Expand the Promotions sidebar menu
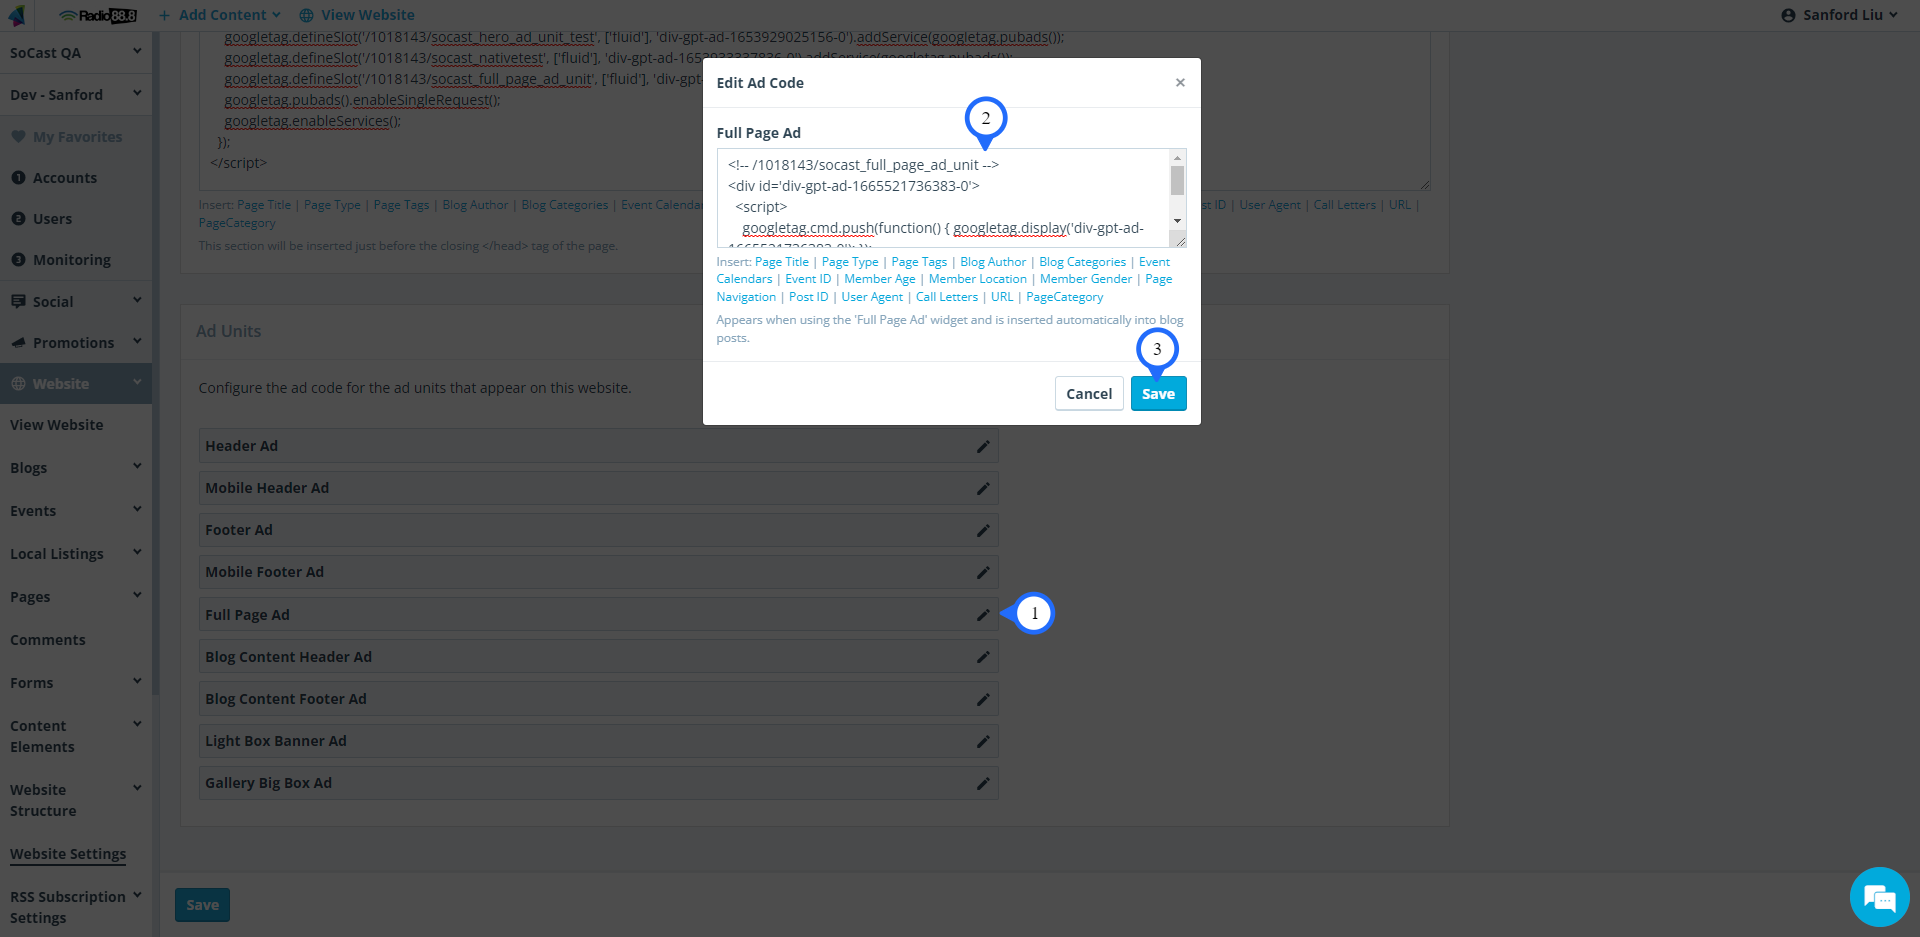Image resolution: width=1920 pixels, height=937 pixels. pos(76,342)
